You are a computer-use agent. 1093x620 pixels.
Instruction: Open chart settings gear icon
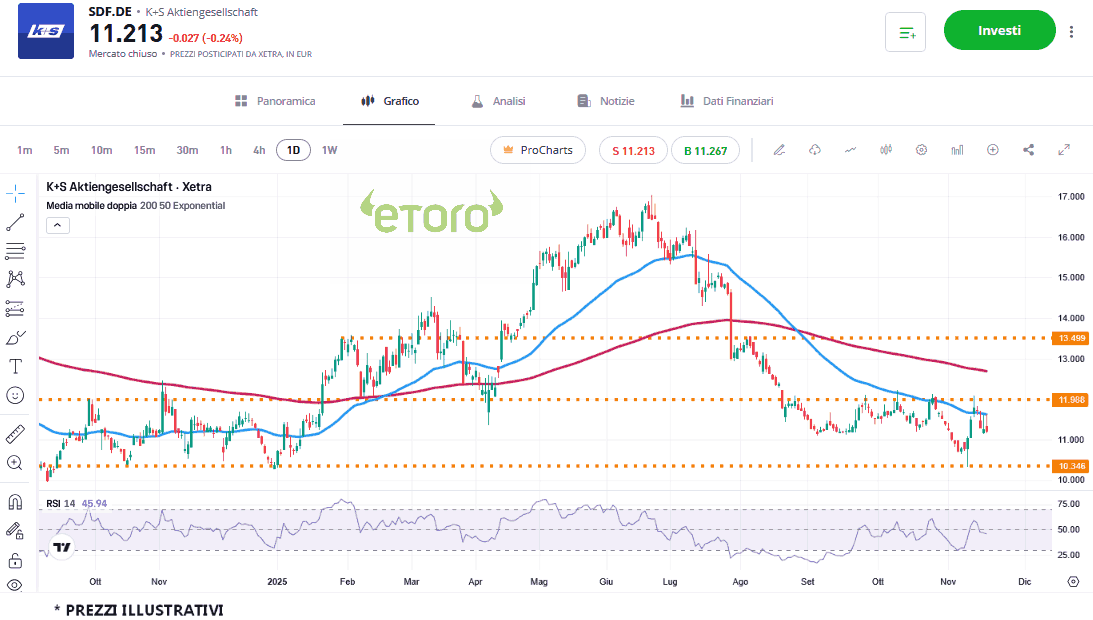pos(922,150)
